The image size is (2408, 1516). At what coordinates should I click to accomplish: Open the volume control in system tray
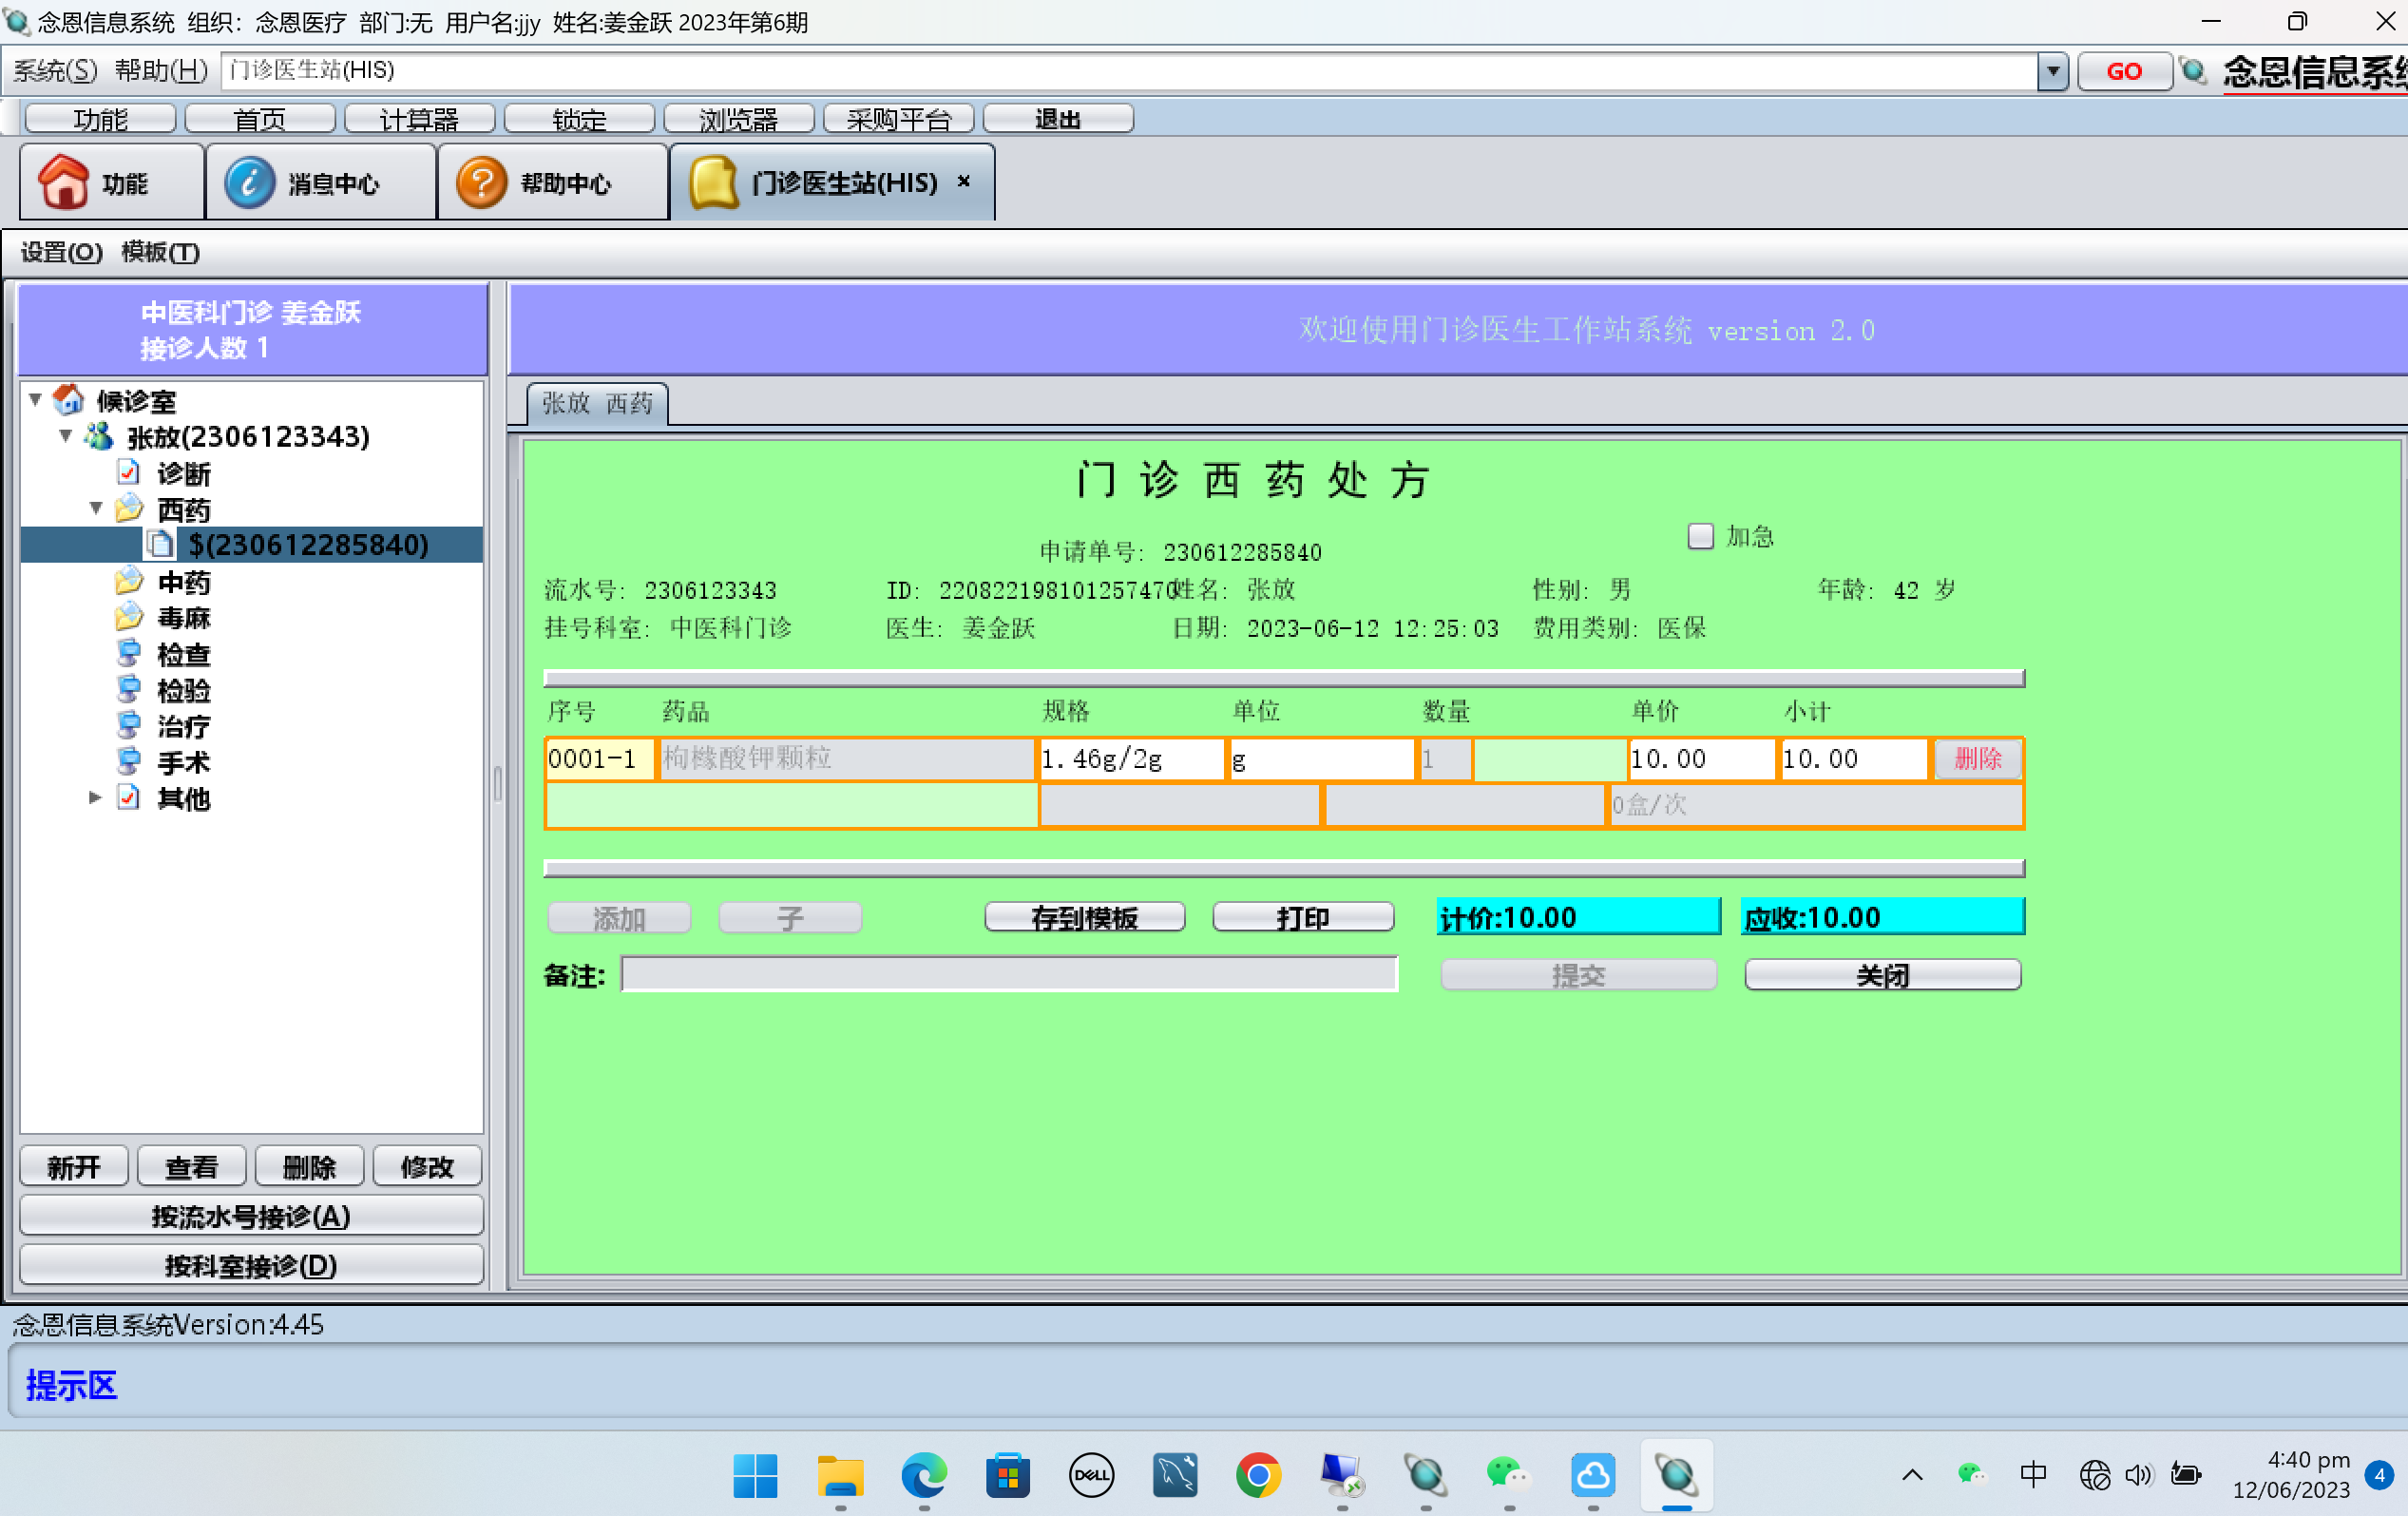click(x=2138, y=1475)
